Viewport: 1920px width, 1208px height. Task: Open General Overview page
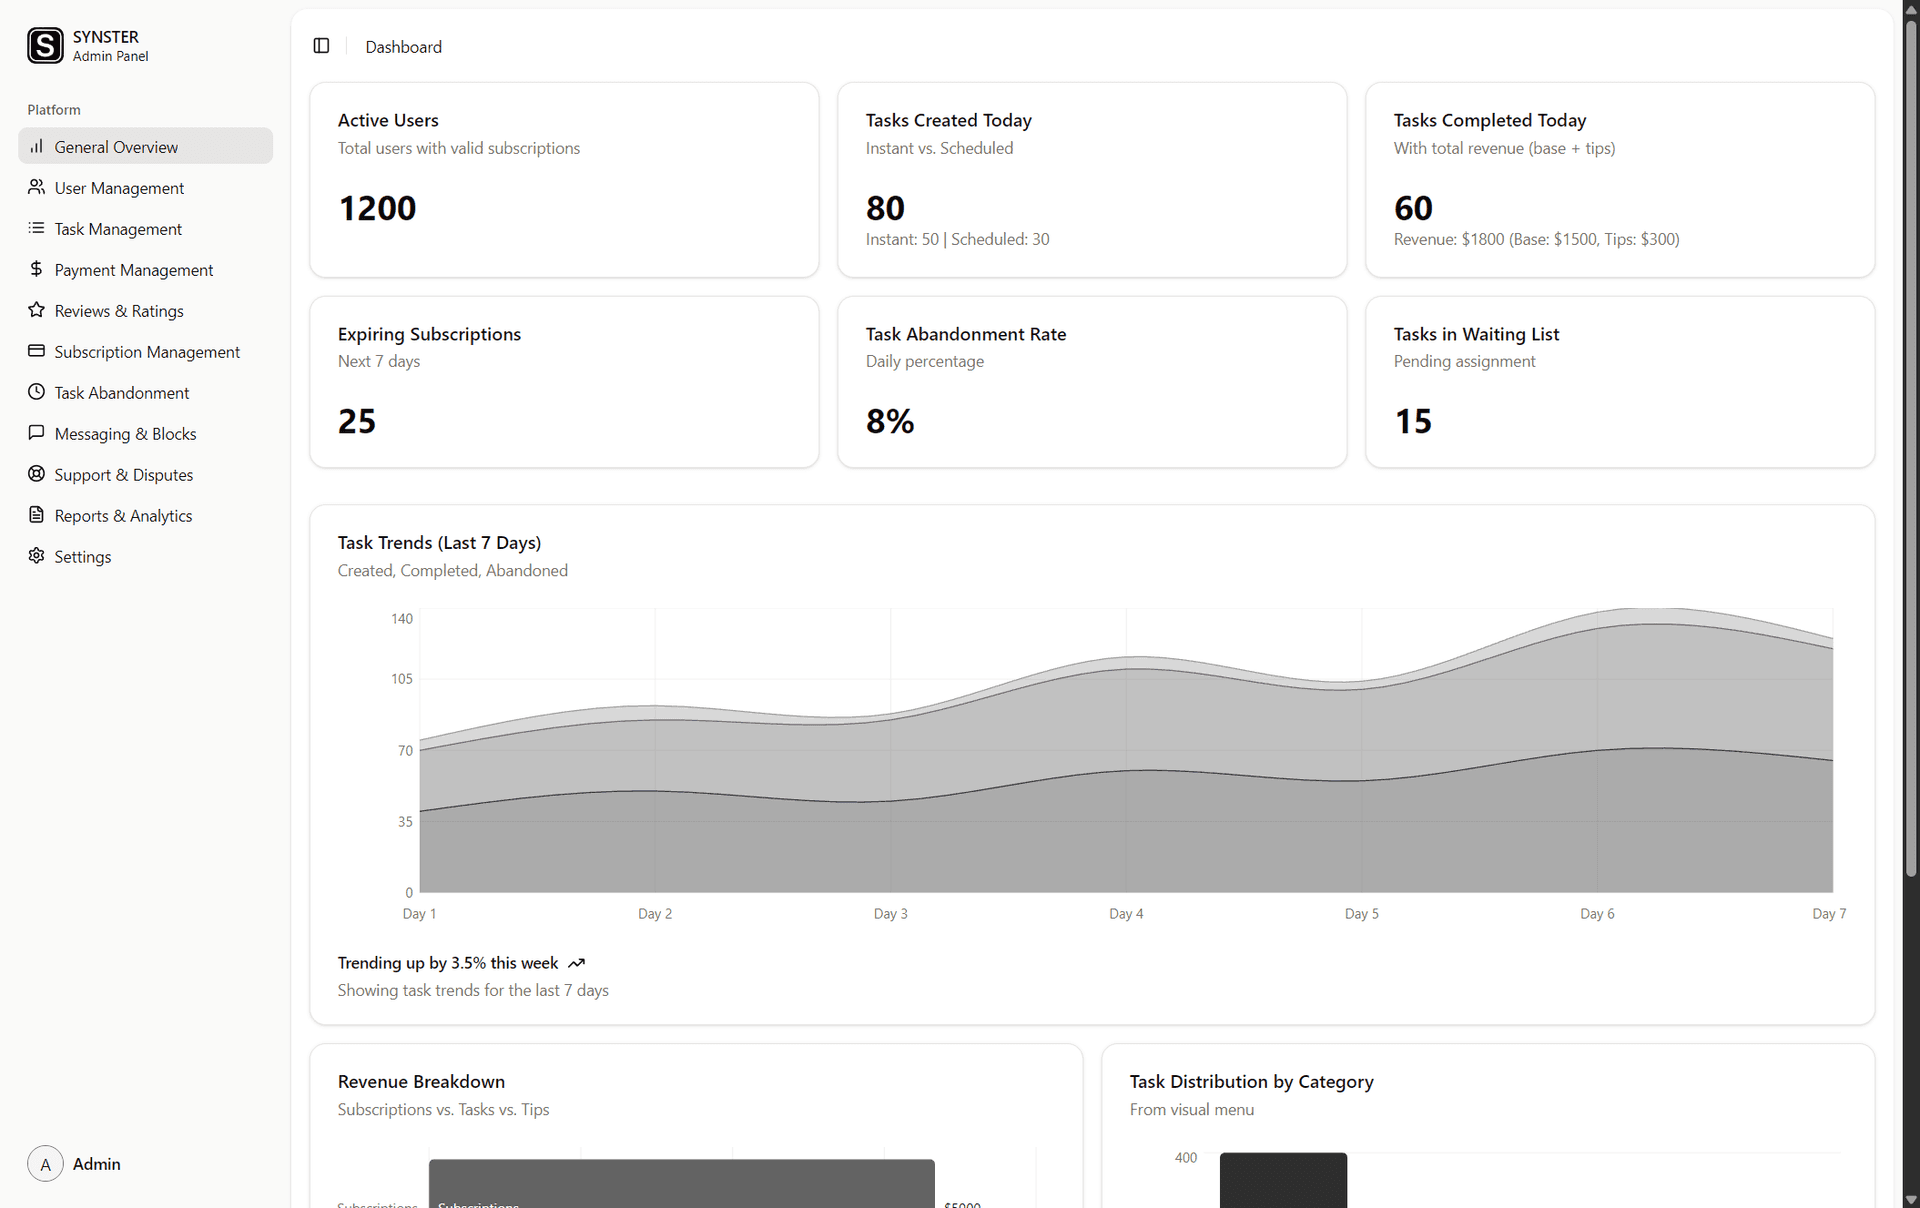coord(145,146)
